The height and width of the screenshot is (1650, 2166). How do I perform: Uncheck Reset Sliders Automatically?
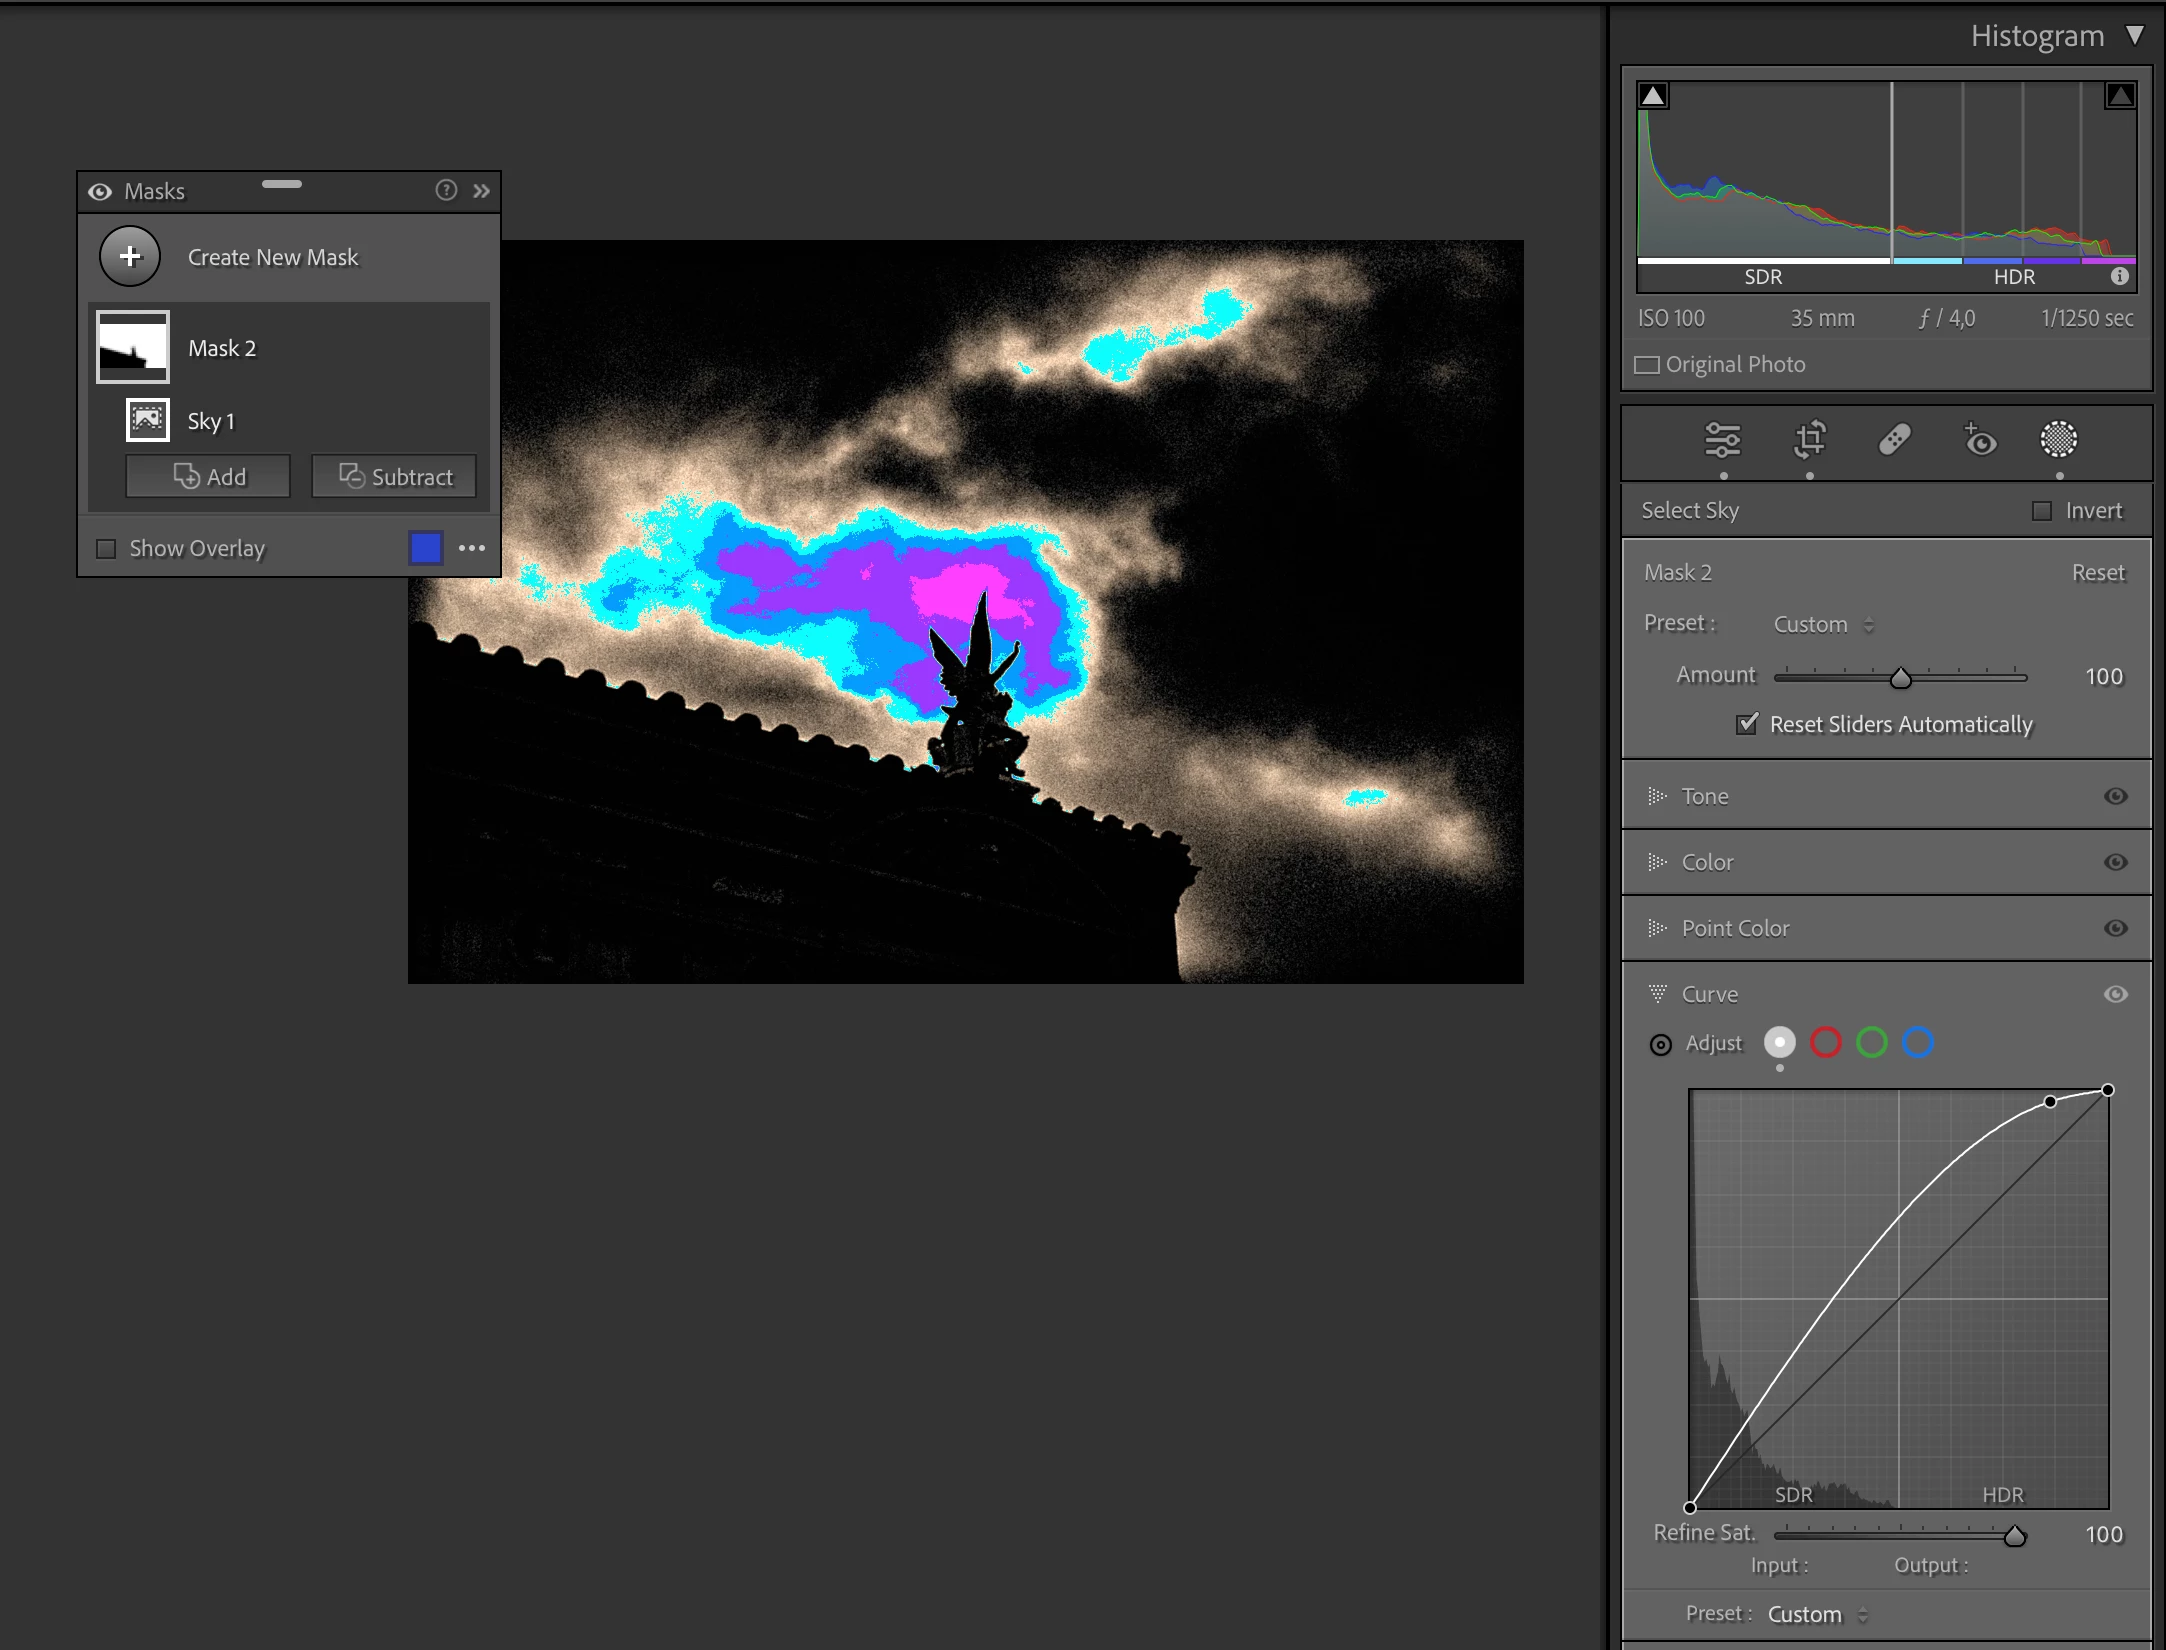click(x=1747, y=724)
